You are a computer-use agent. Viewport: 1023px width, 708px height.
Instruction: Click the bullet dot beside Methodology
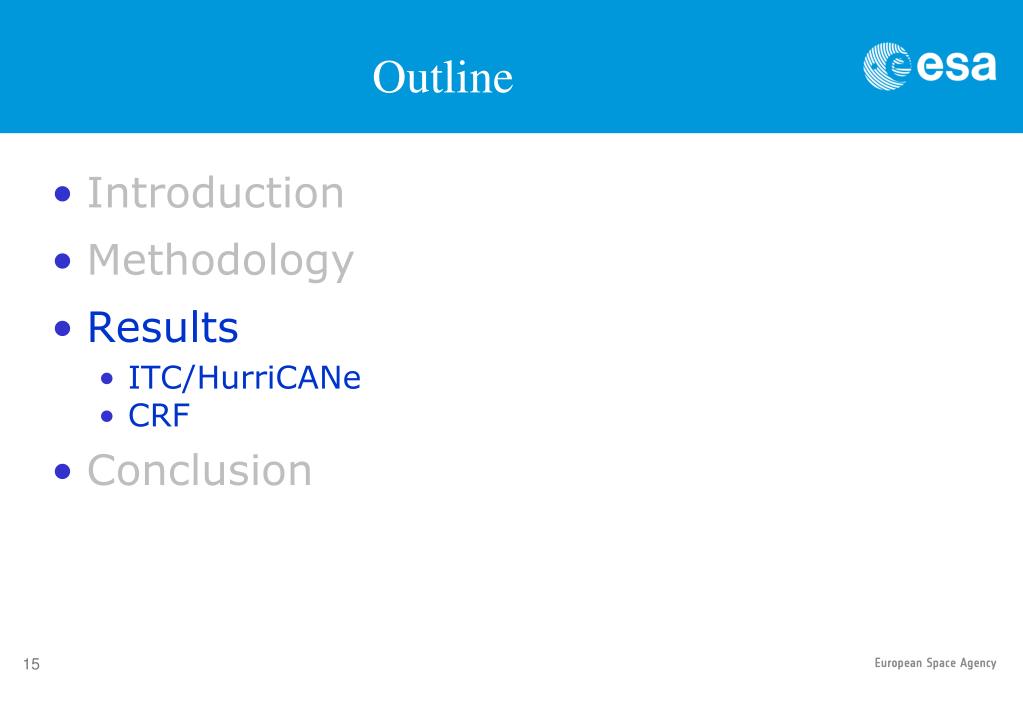coord(63,261)
